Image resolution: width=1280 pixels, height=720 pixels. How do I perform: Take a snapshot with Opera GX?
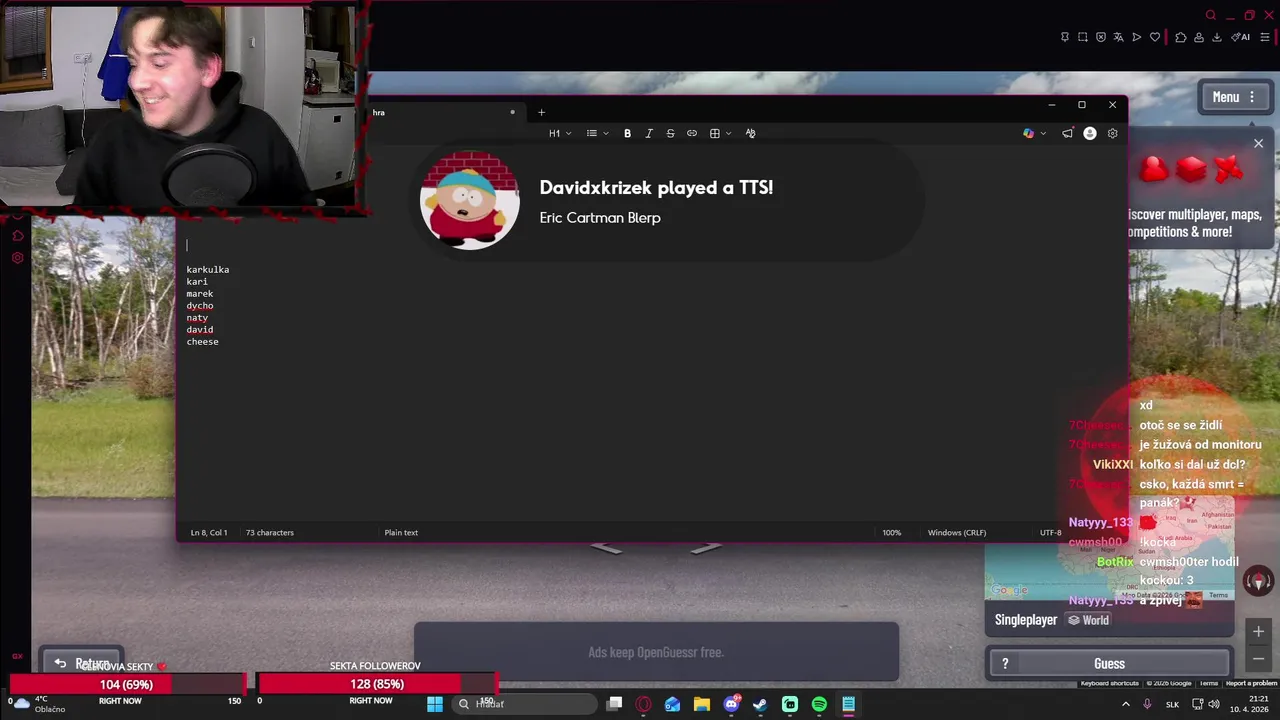[x=1082, y=37]
